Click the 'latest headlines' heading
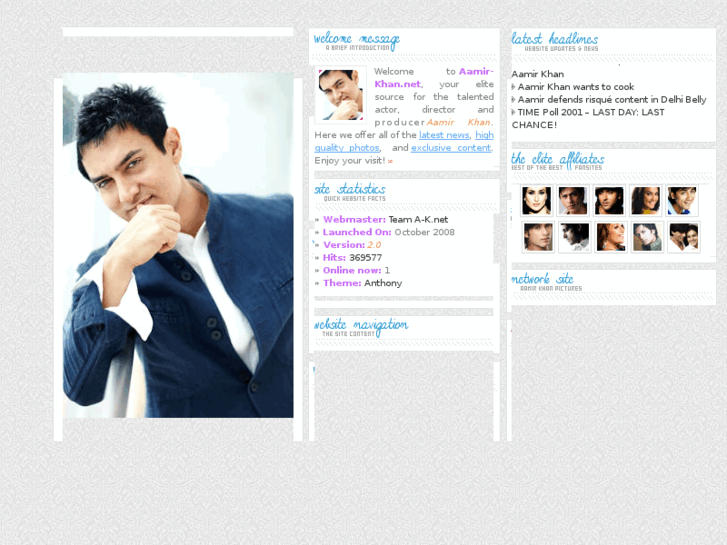The height and width of the screenshot is (545, 727). pos(555,40)
